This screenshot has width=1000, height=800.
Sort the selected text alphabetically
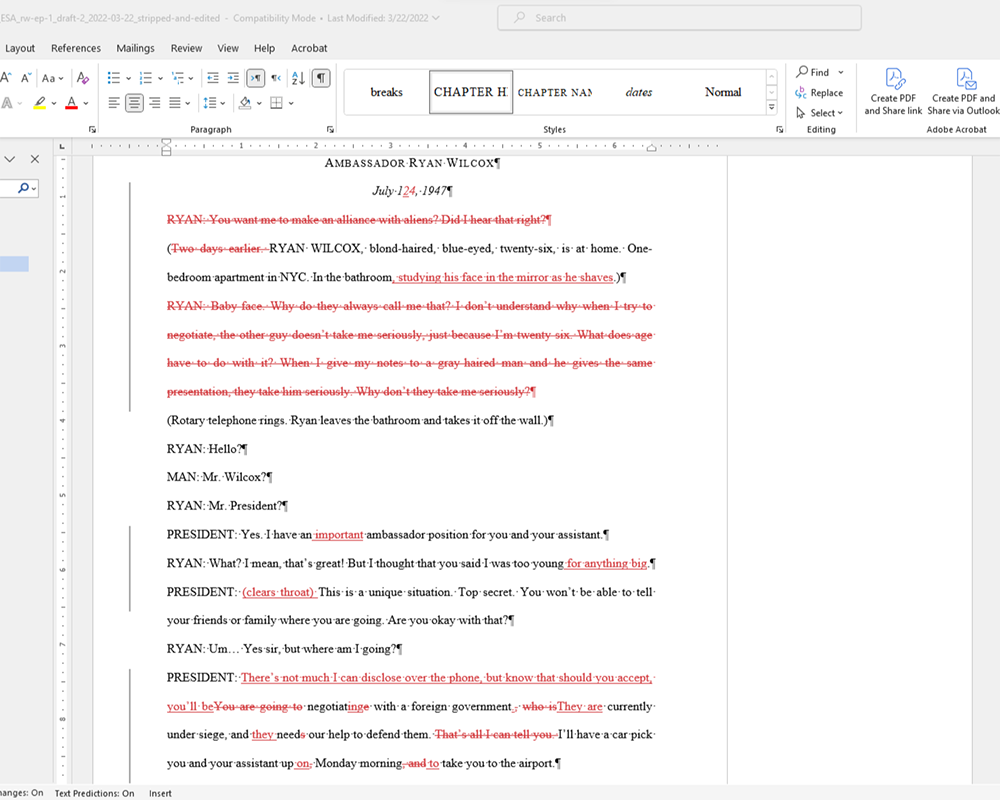298,78
